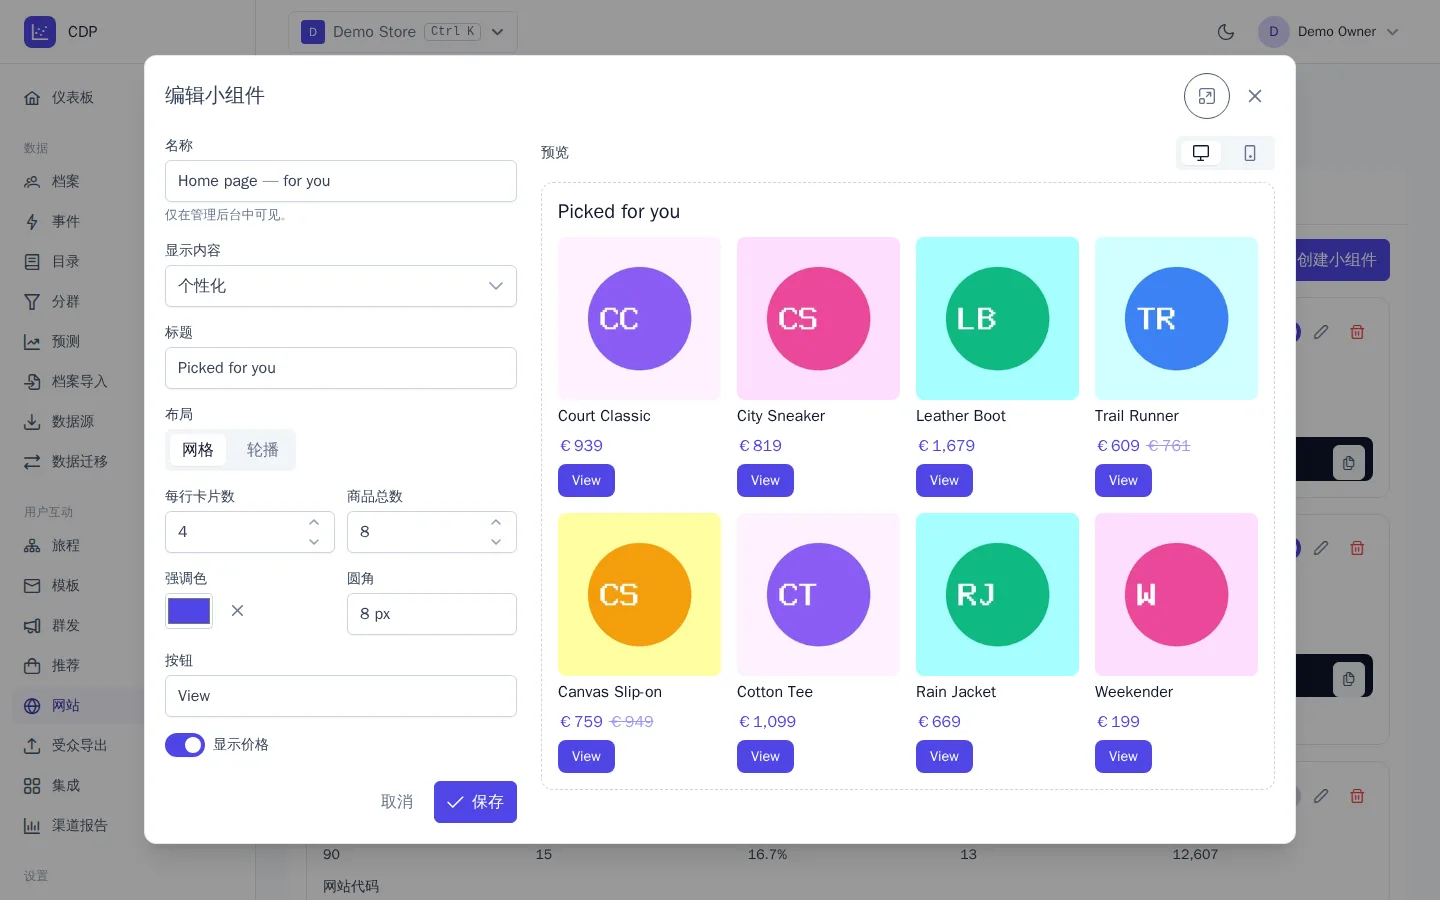Screen dimensions: 1440x900
Task: Open the Demo Owner account menu
Action: [x=1329, y=32]
